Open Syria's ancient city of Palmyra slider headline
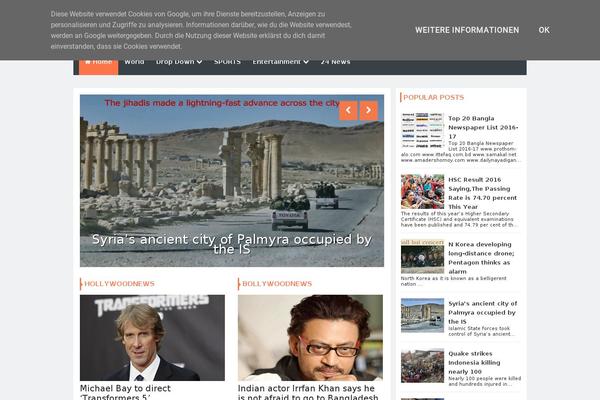Screen dimensions: 600x400 (x=232, y=244)
